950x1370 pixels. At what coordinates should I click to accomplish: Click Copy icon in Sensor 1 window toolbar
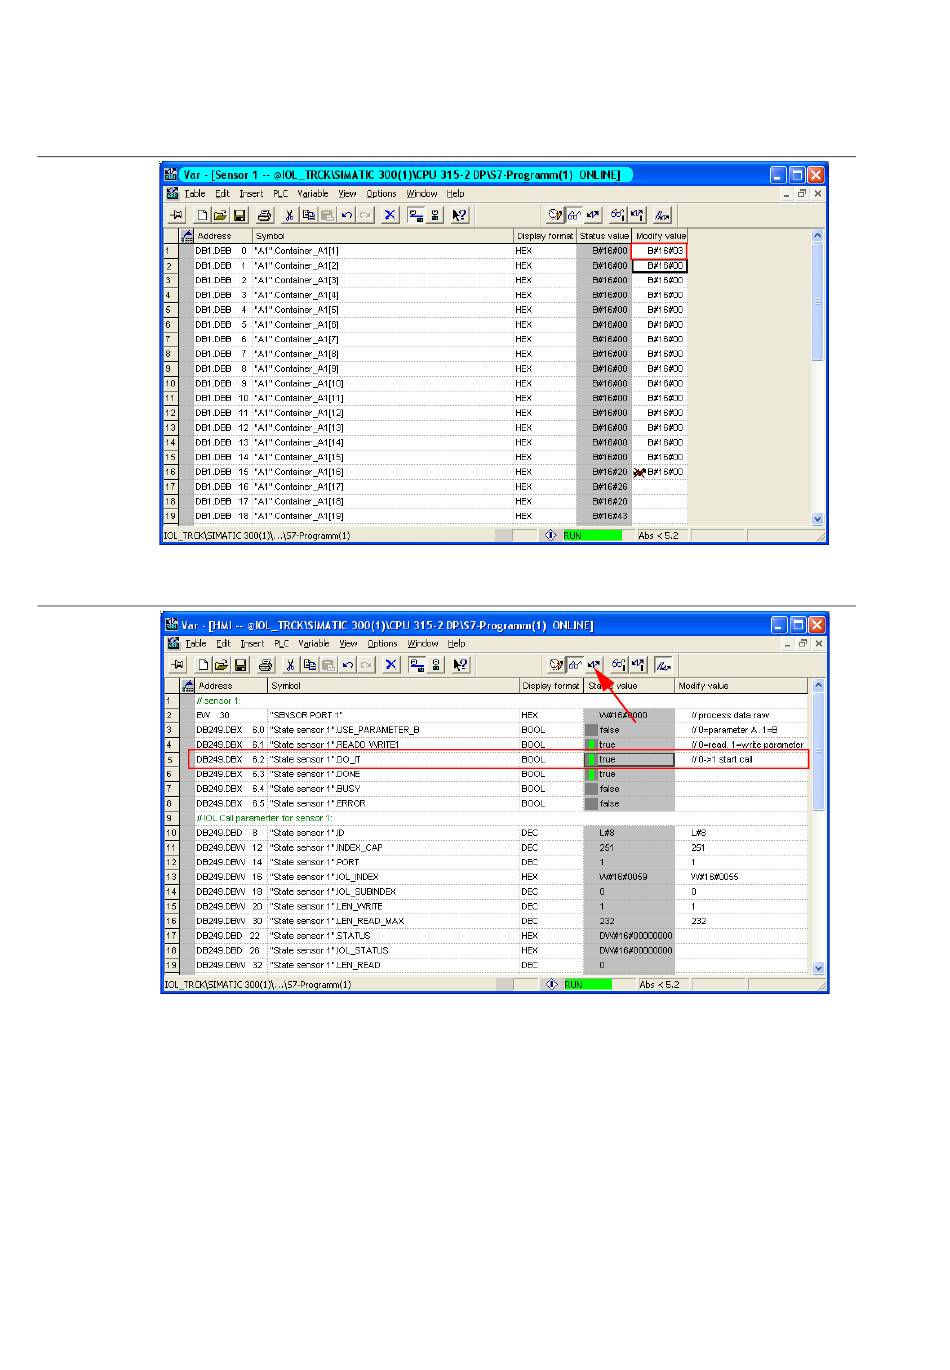click(308, 215)
